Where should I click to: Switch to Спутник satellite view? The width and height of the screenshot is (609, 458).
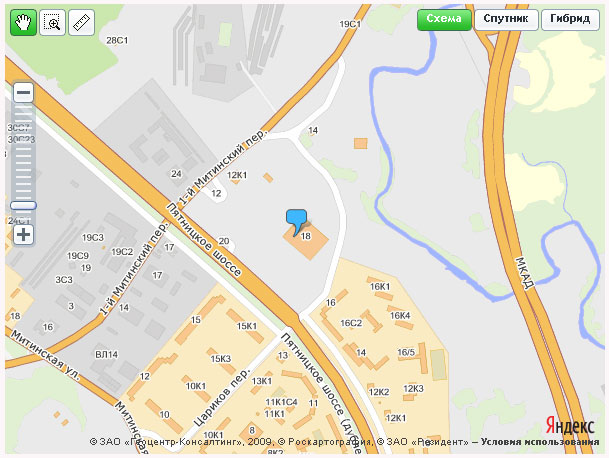point(506,19)
